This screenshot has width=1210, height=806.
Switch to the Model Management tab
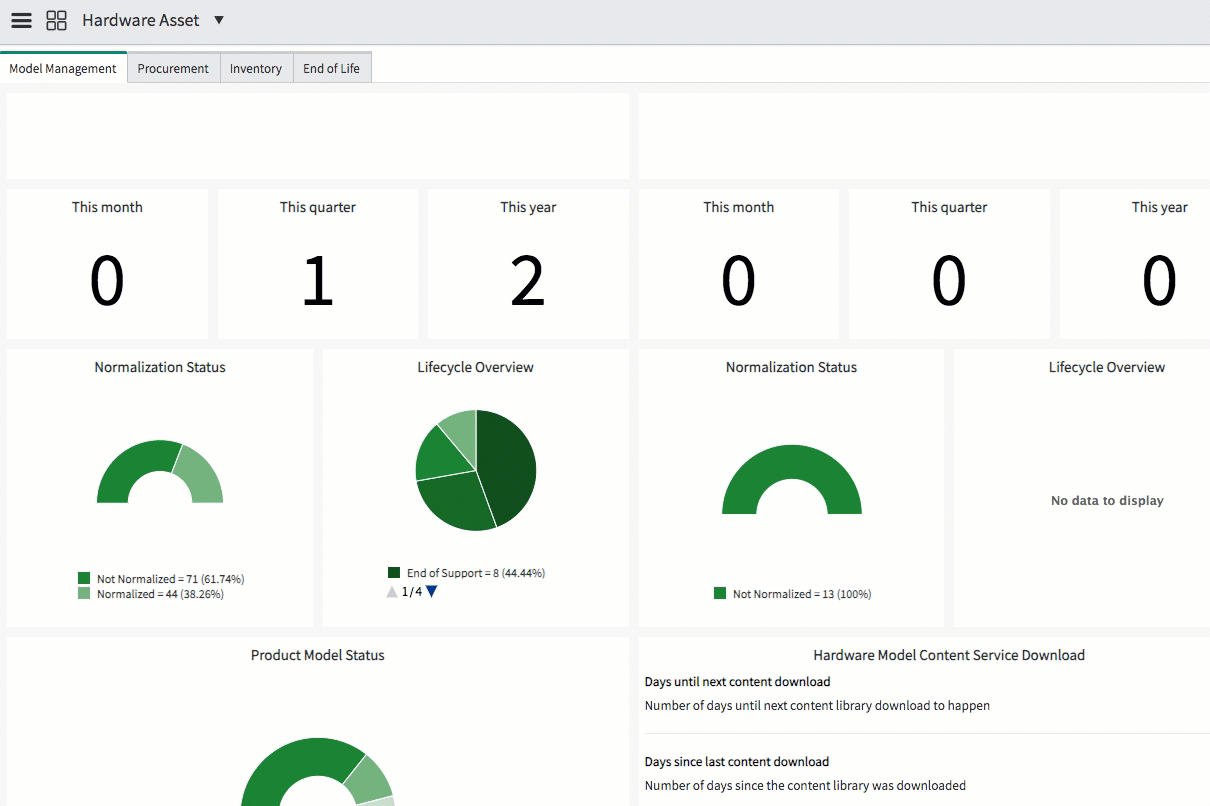pyautogui.click(x=63, y=68)
